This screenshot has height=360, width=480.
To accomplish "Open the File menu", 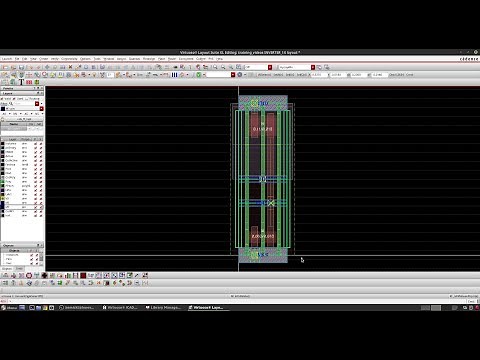I will 17,59.
